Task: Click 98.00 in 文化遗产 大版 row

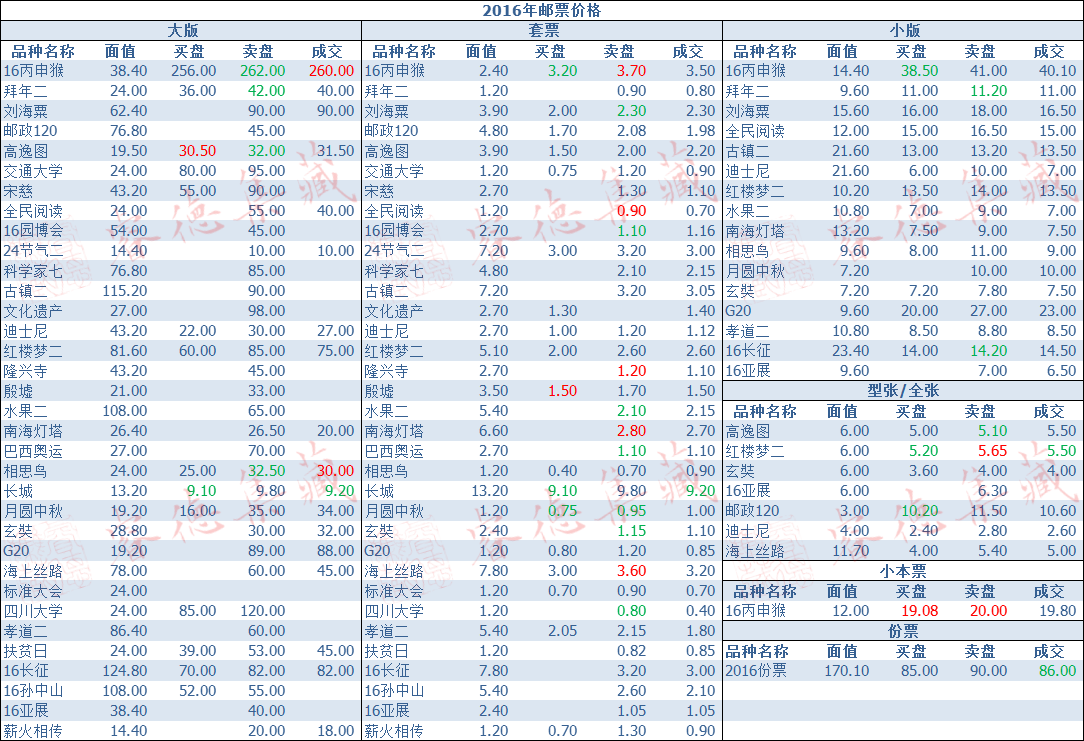Action: coord(267,311)
